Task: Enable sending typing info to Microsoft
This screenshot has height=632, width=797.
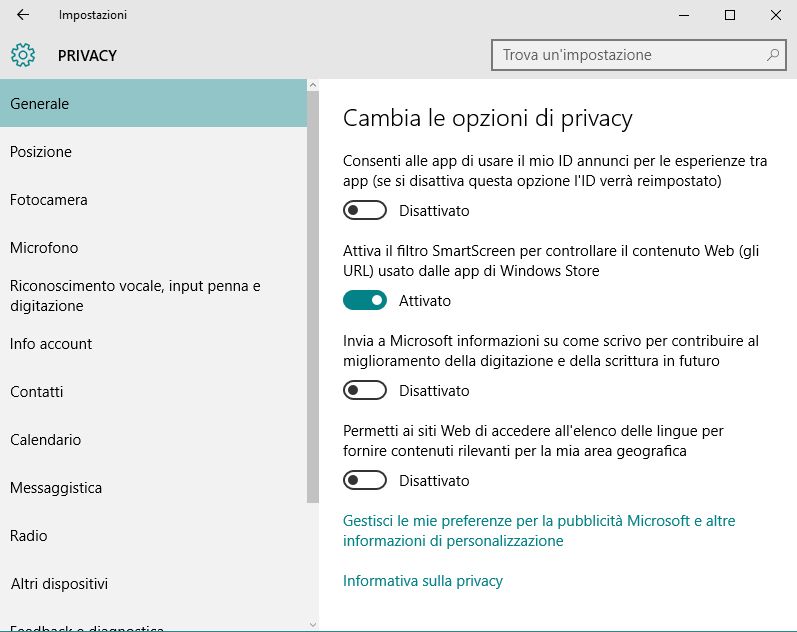Action: click(x=365, y=391)
